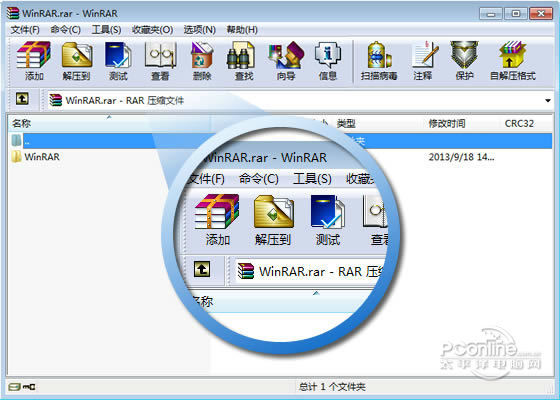The width and height of the screenshot is (560, 400).
Task: Start the 向导 (Wizard) tool
Action: click(286, 60)
